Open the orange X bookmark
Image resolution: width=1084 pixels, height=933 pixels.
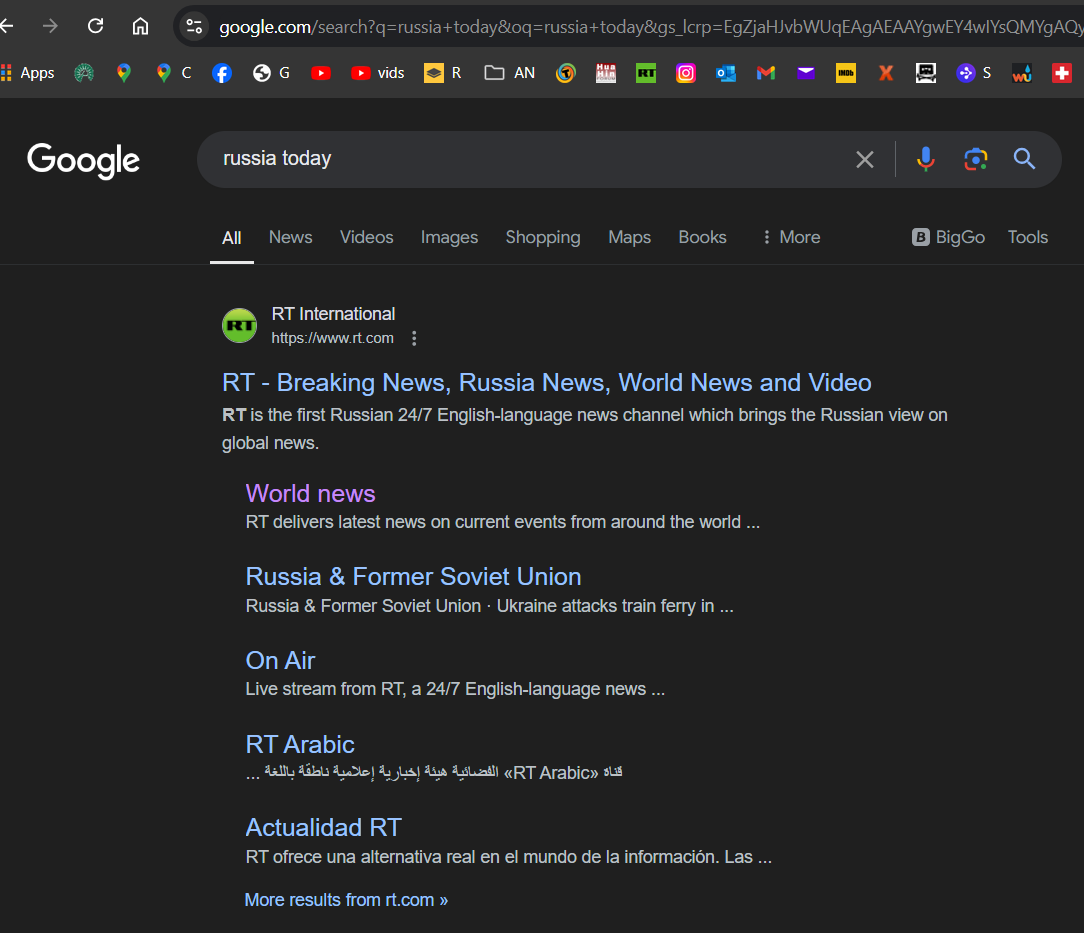pyautogui.click(x=886, y=73)
